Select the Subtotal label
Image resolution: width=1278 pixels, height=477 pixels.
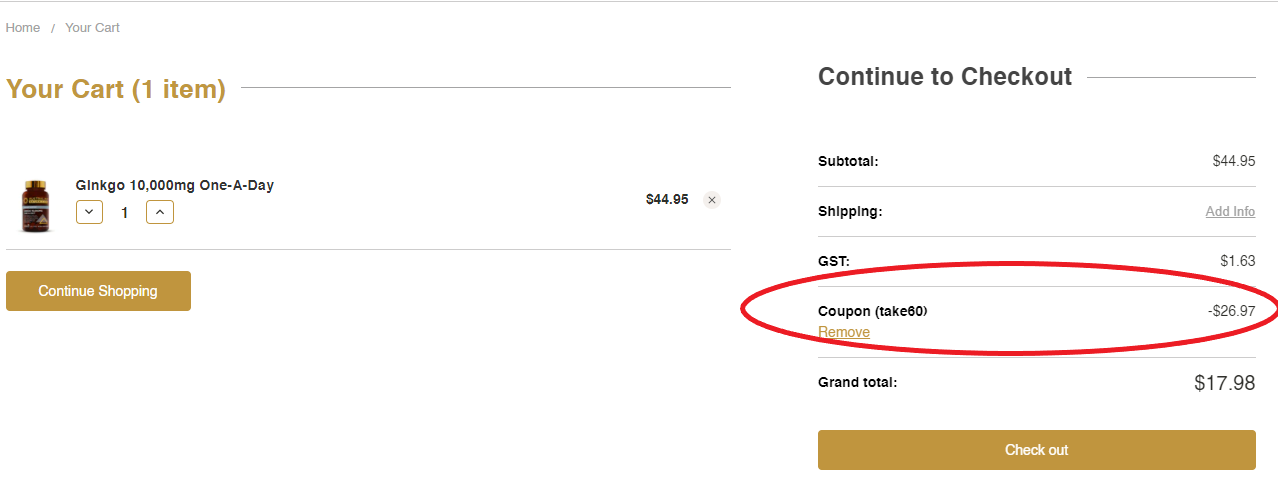(848, 161)
